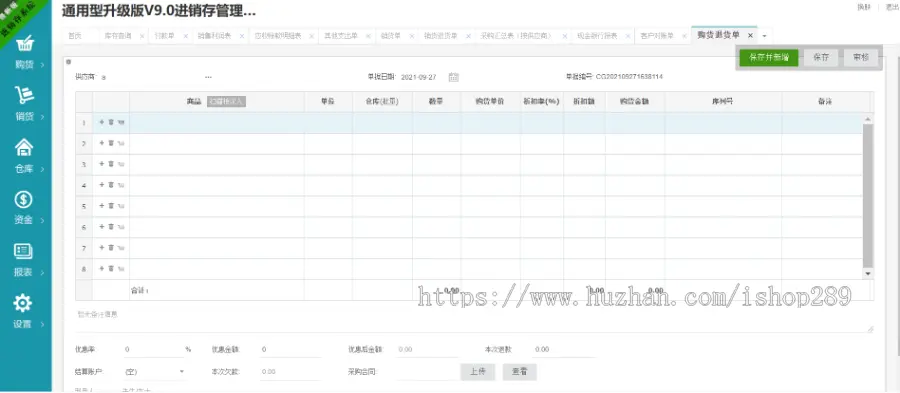Close the 客户对账单 tab
The image size is (900, 393).
point(684,36)
